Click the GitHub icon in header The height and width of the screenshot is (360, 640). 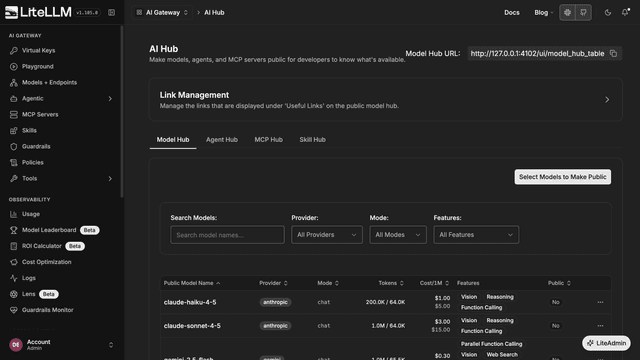click(583, 13)
